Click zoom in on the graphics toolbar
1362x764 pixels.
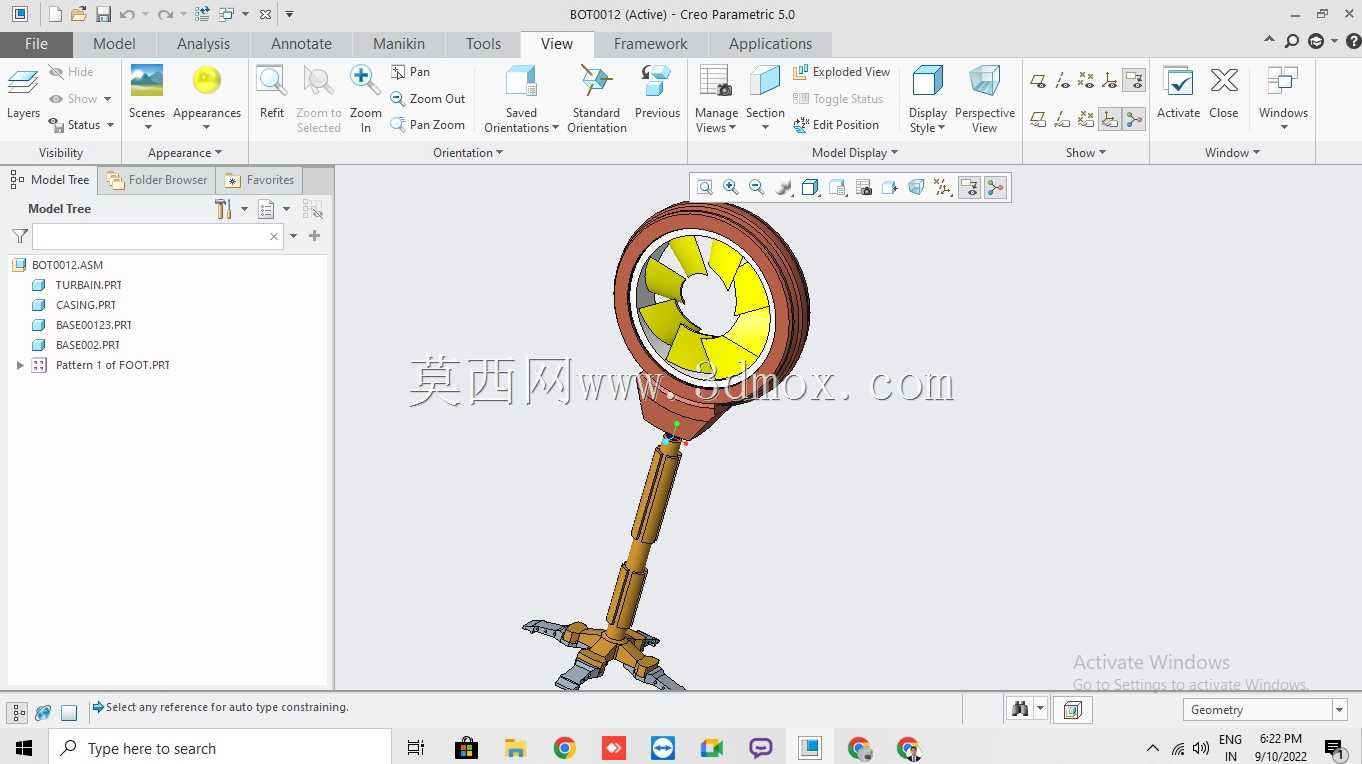click(x=731, y=187)
